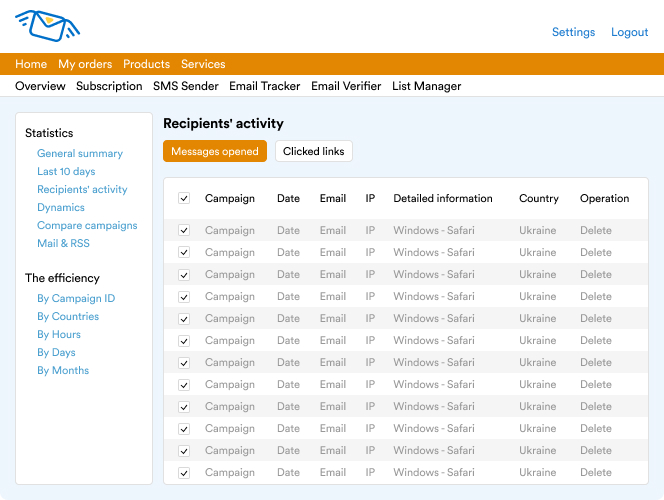Viewport: 664px width, 500px height.
Task: Click the envelope logo icon
Action: 47,26
